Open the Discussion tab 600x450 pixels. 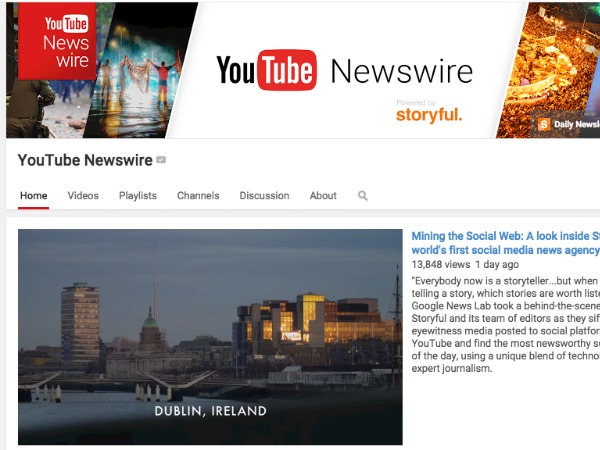(x=264, y=196)
